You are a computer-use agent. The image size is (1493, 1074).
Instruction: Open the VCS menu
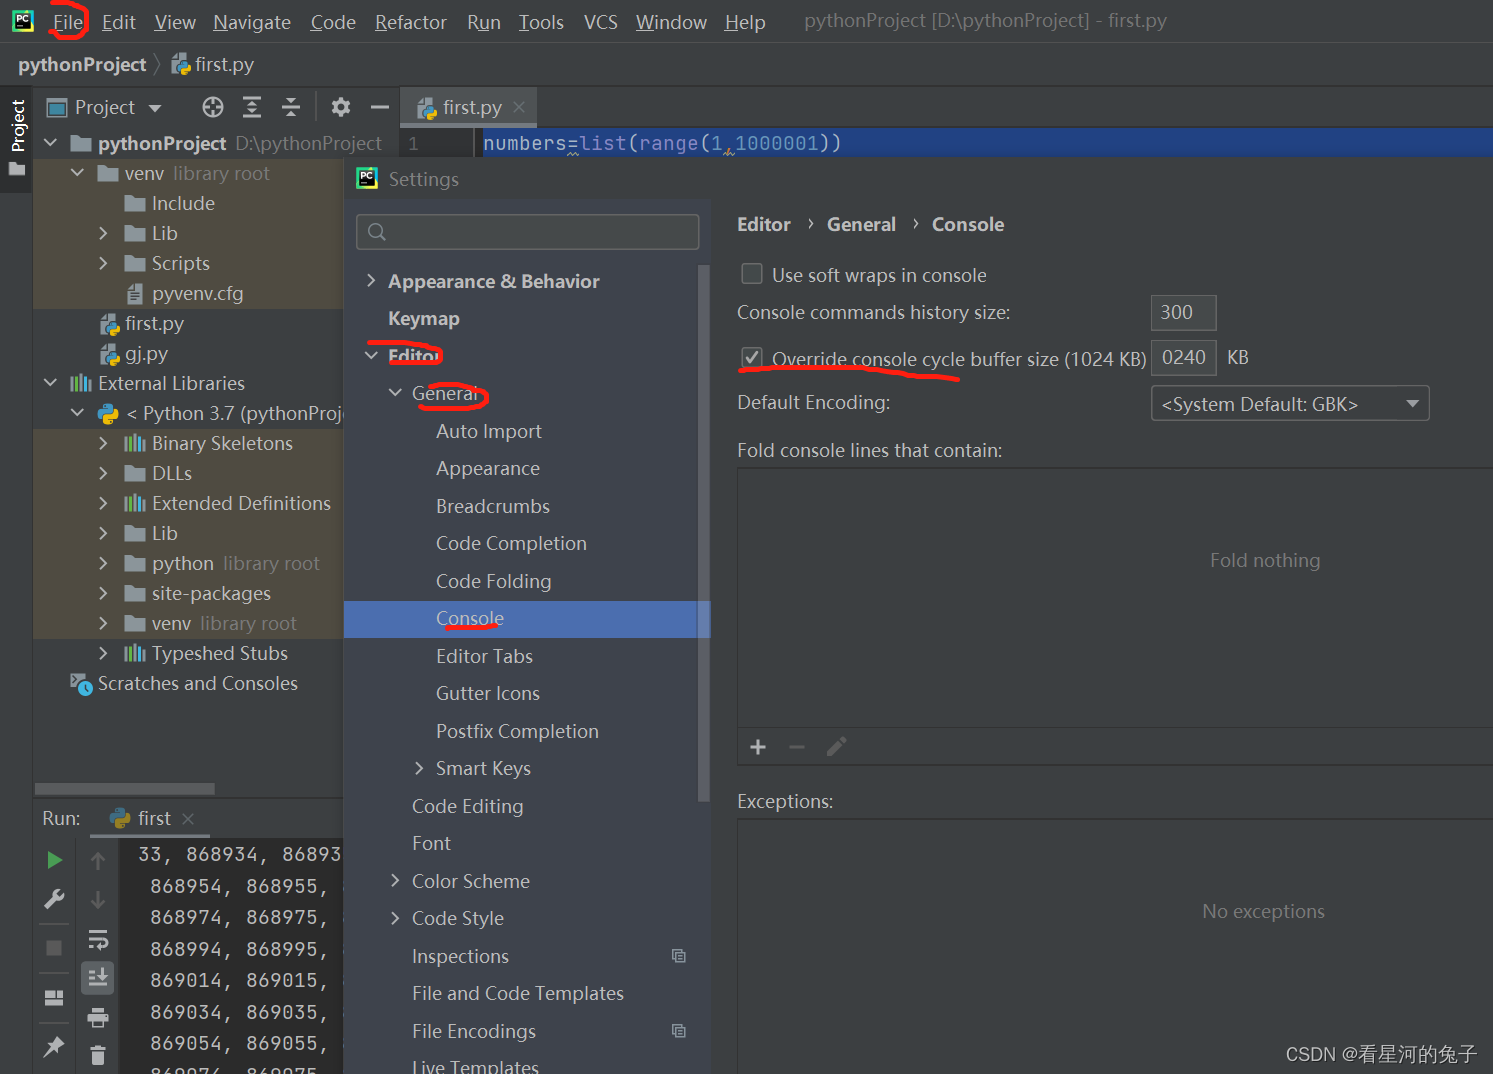[600, 22]
